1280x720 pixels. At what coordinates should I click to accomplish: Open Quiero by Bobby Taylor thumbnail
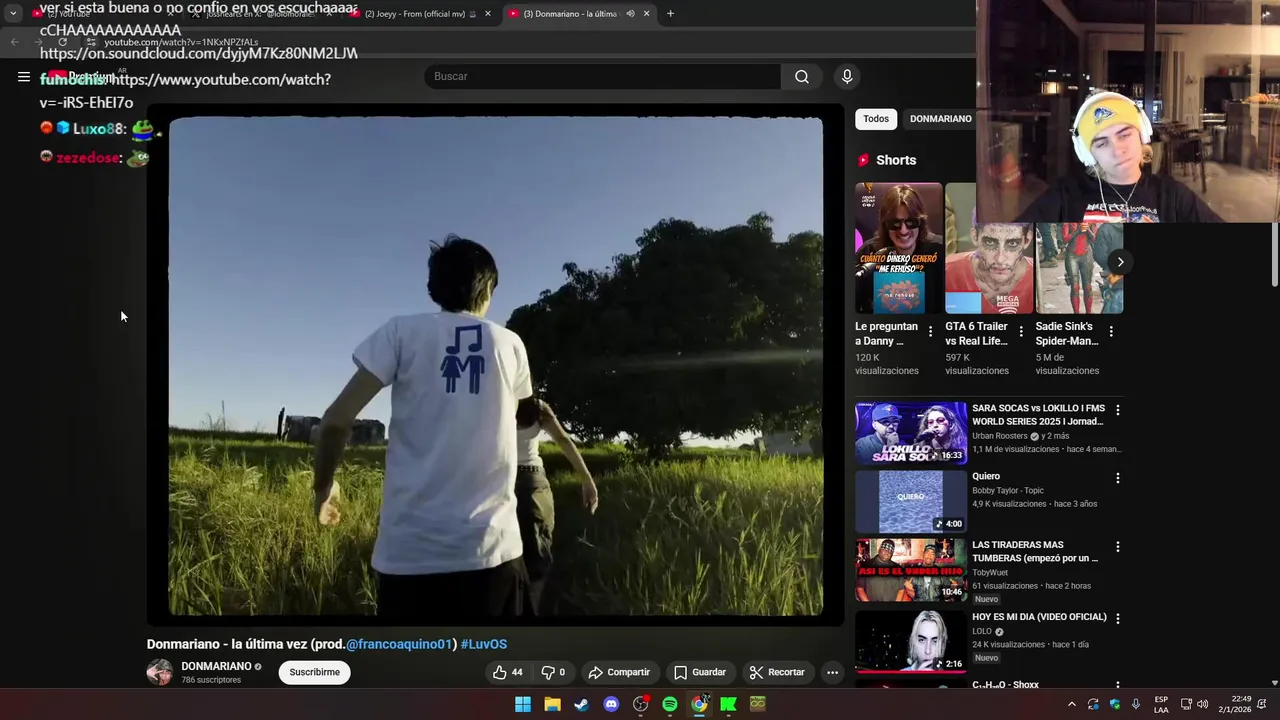(911, 502)
